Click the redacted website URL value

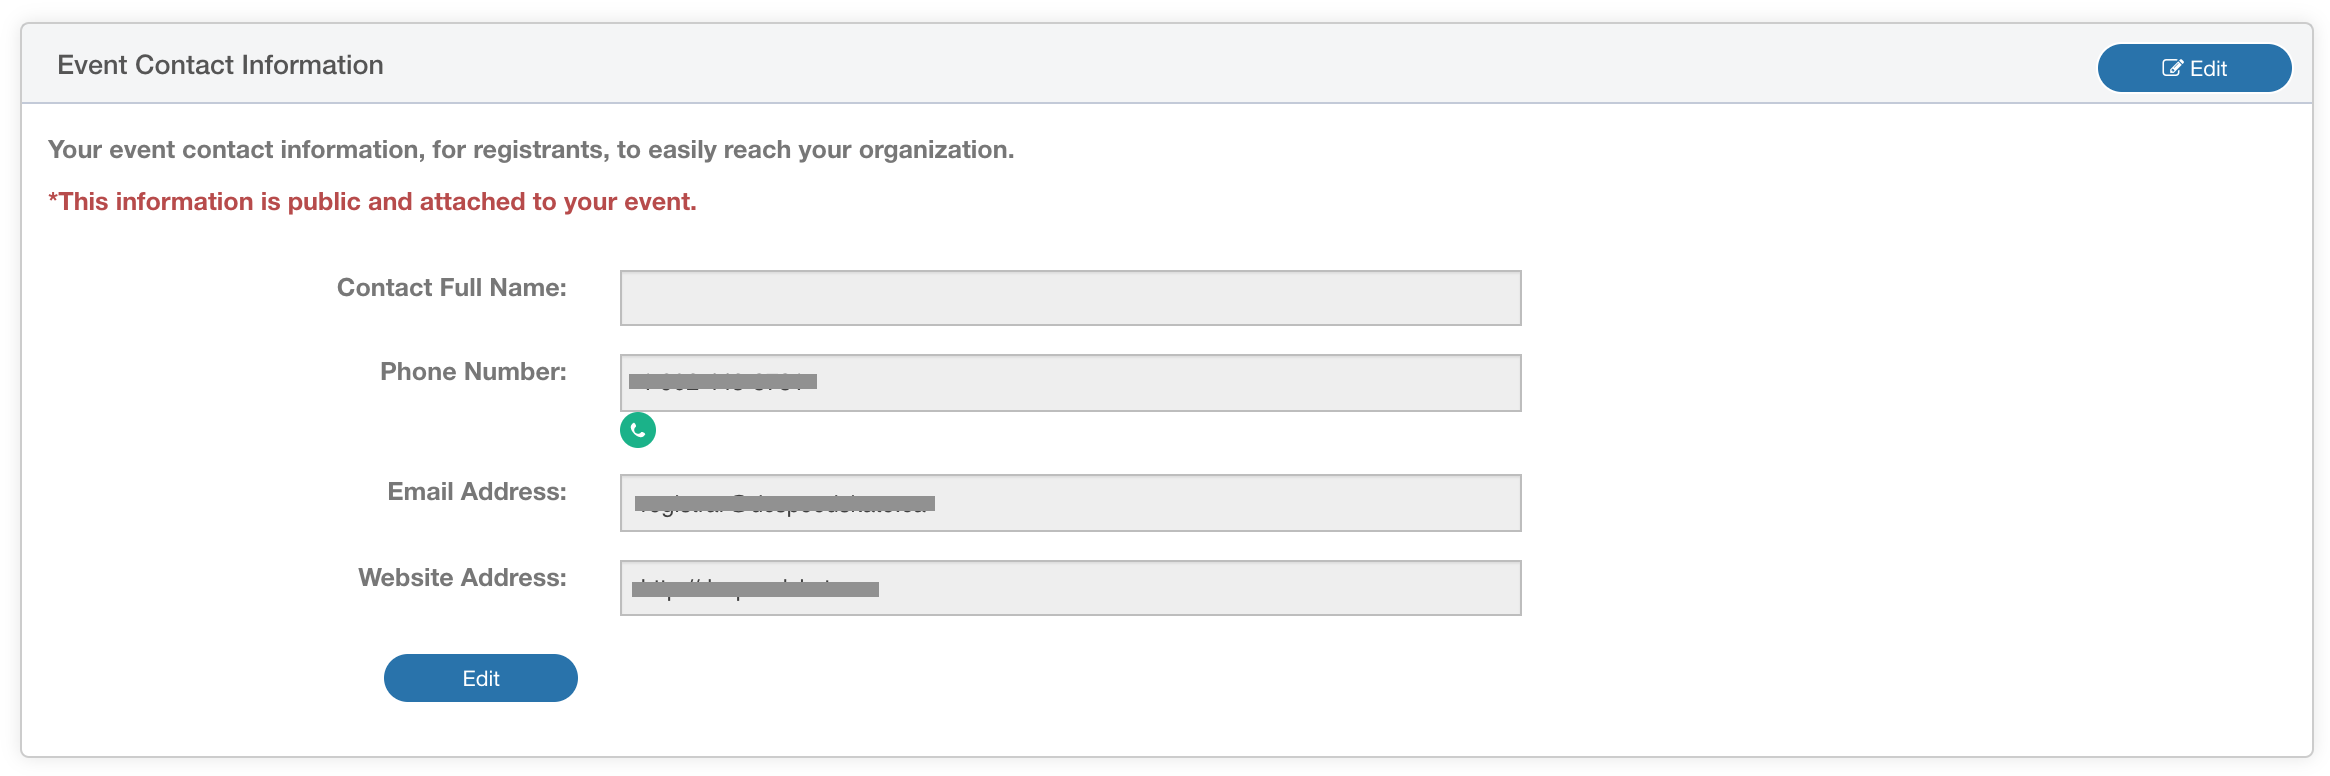pyautogui.click(x=755, y=589)
